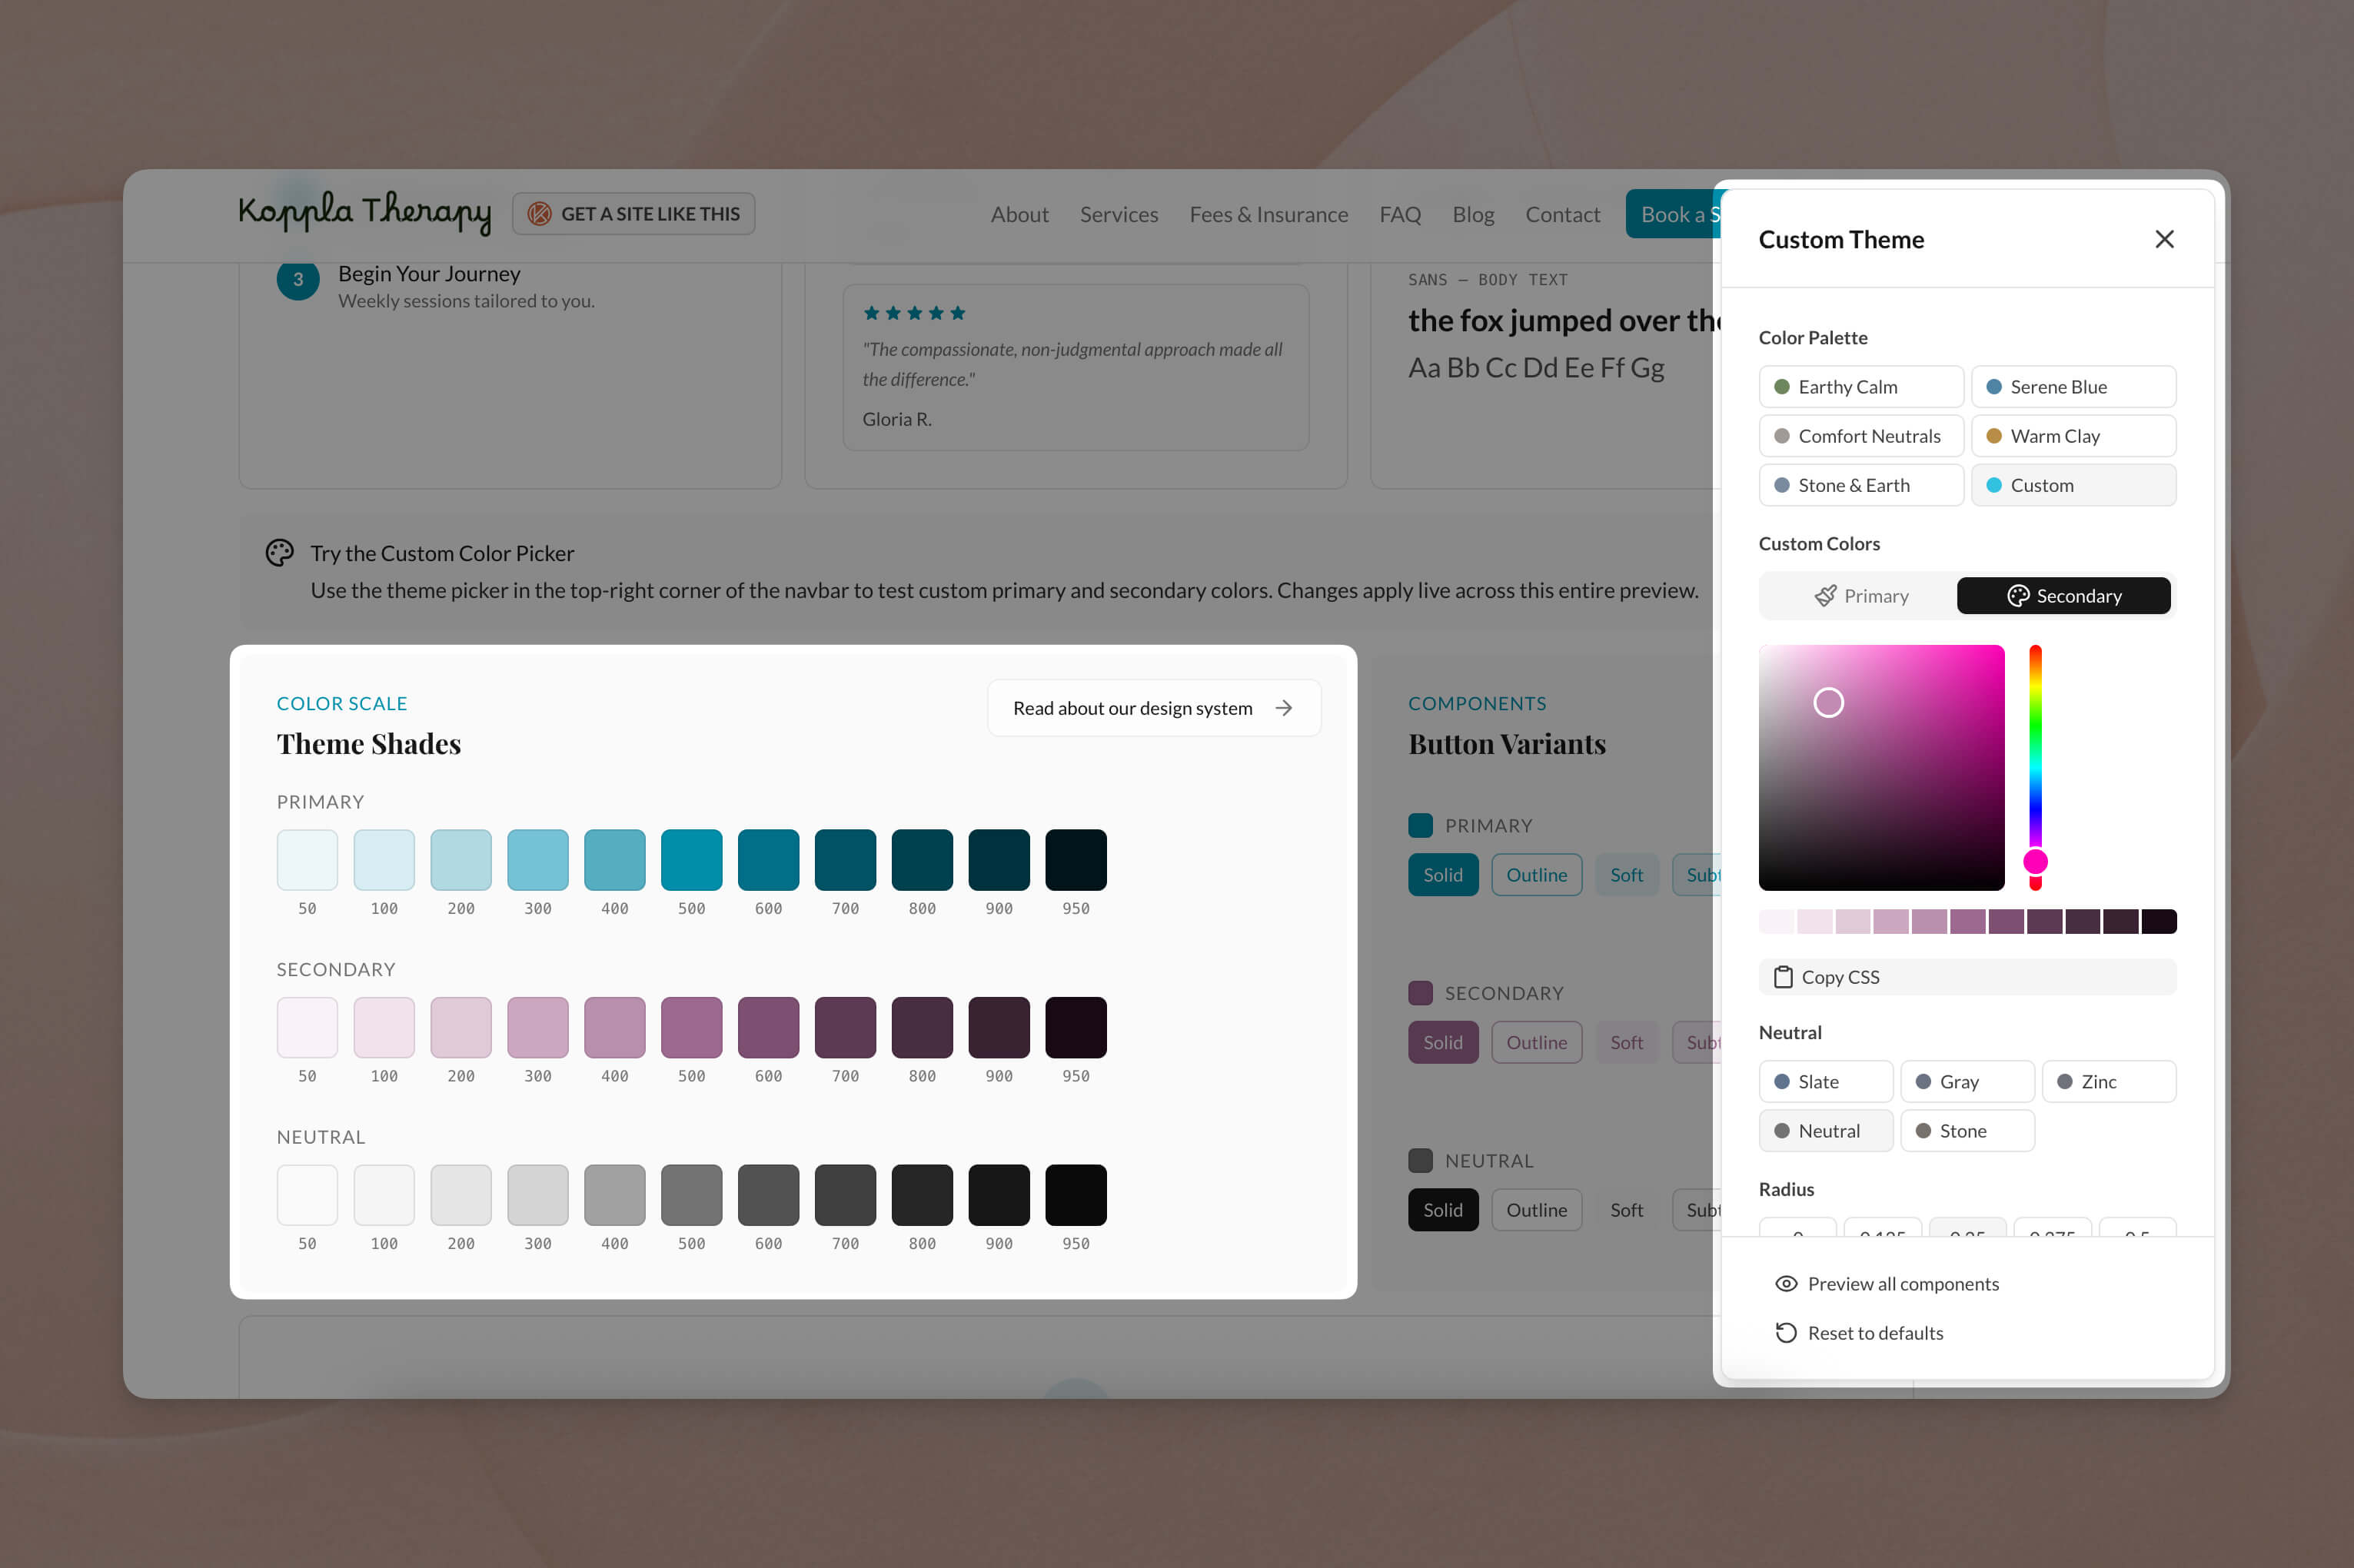Open the Services nav item
Screen dimensions: 2354x1568
1119,214
